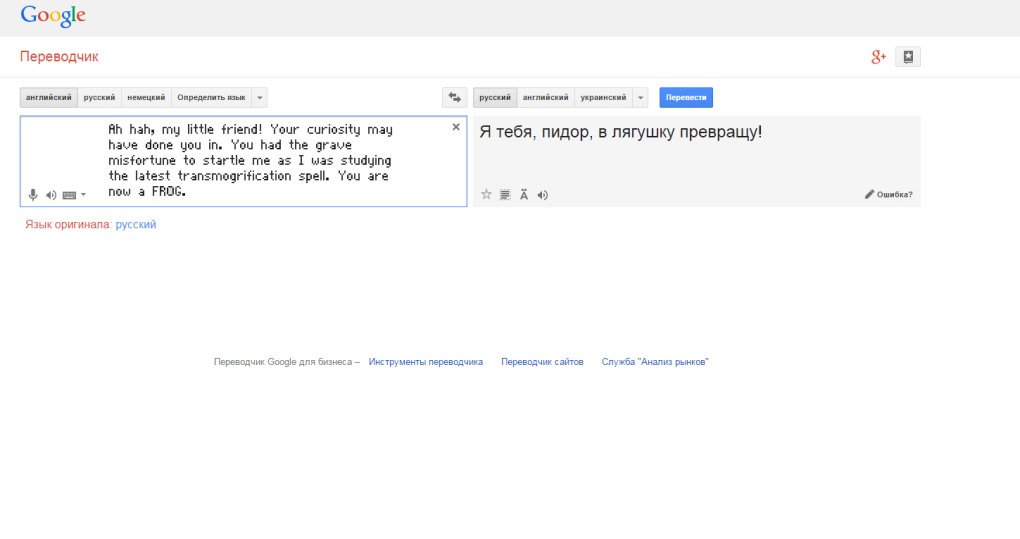
Task: Listen to the source text
Action: coord(51,195)
